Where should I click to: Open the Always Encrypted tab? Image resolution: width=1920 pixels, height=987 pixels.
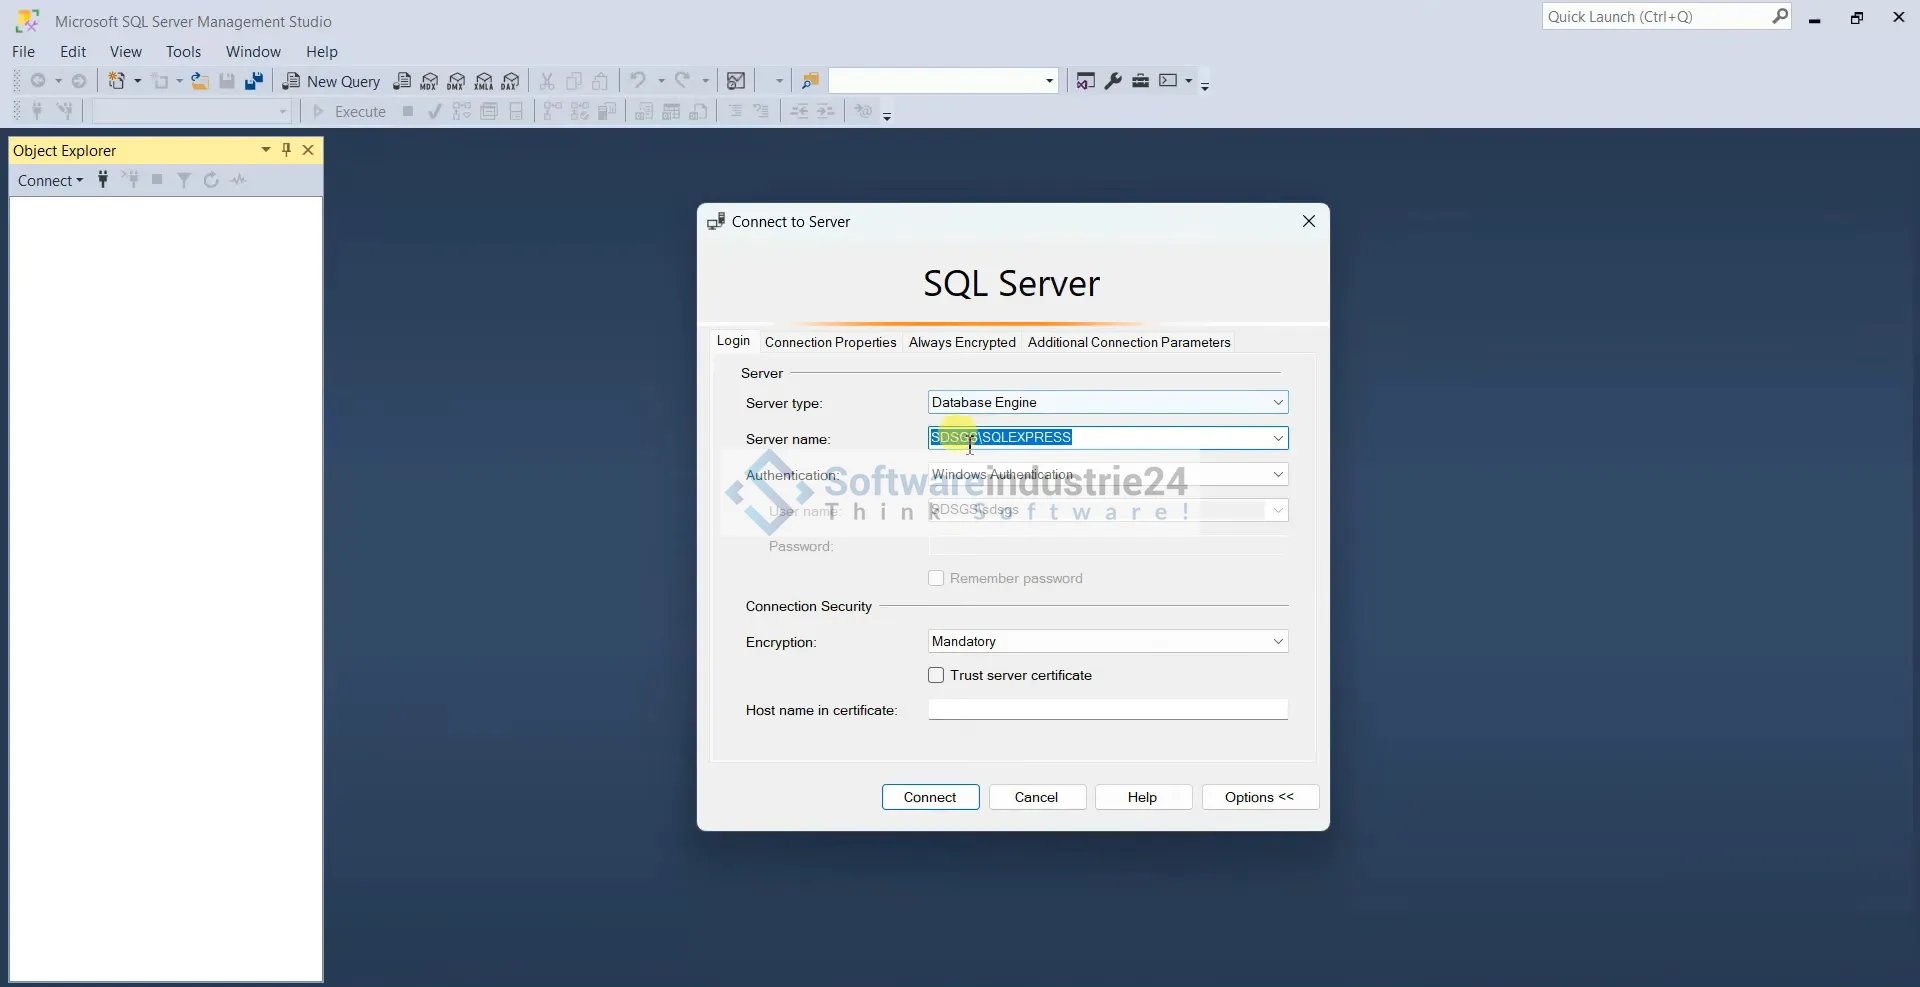tap(961, 342)
